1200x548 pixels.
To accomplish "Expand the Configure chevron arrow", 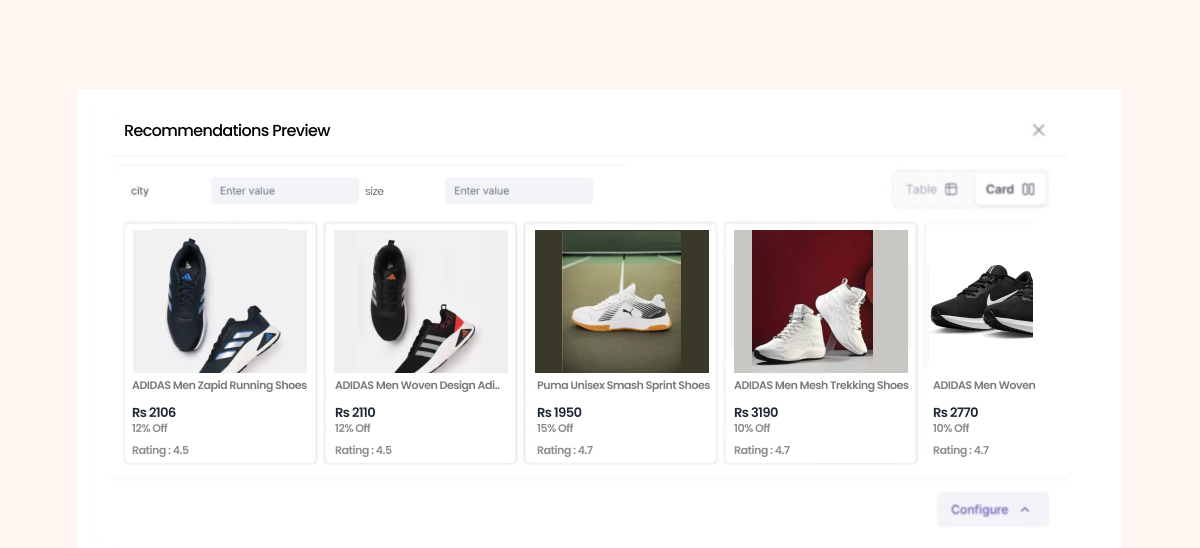I will (1025, 510).
